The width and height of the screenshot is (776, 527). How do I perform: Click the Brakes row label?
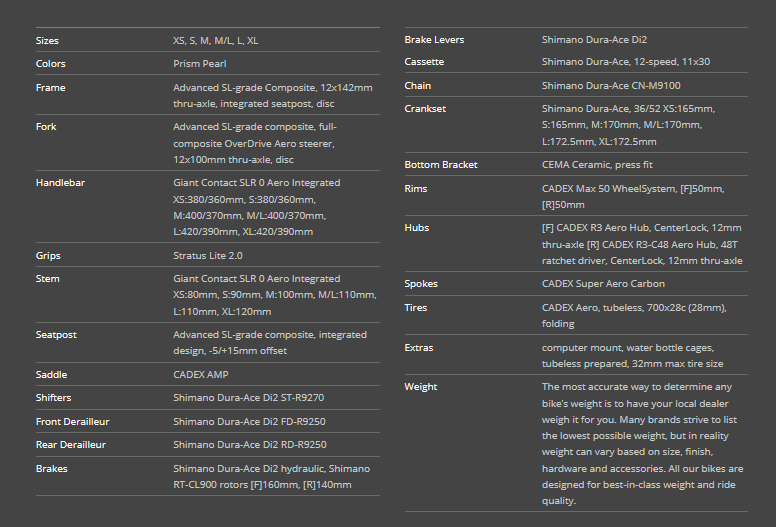pos(51,469)
